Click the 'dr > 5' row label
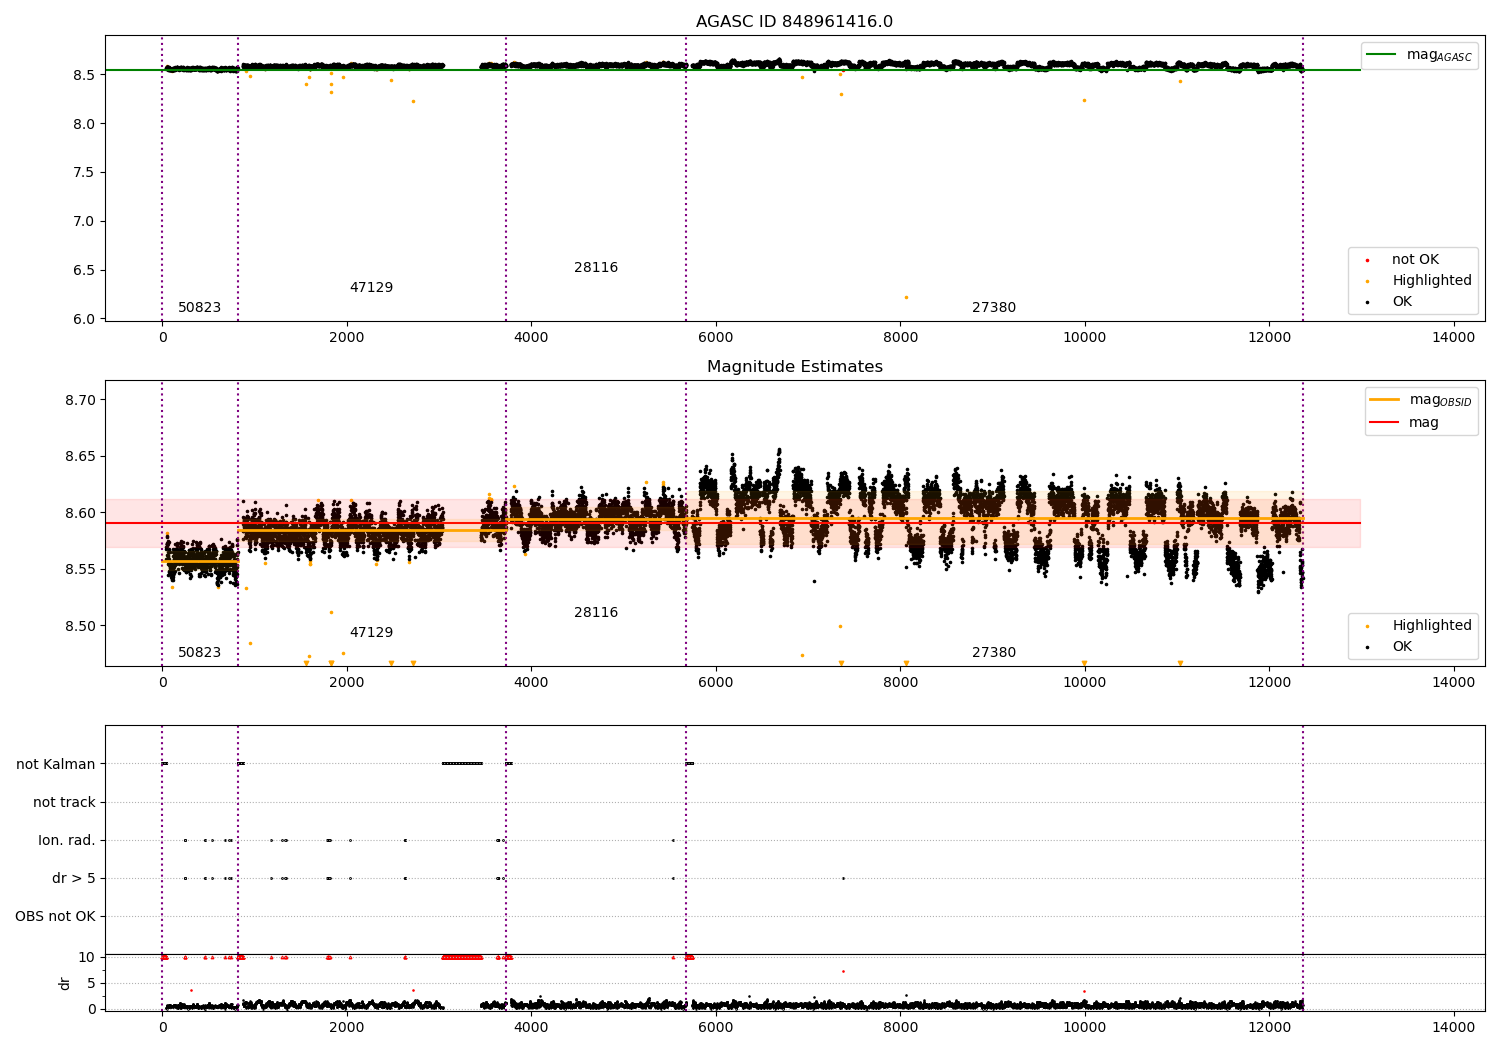The height and width of the screenshot is (1050, 1500). pyautogui.click(x=74, y=879)
